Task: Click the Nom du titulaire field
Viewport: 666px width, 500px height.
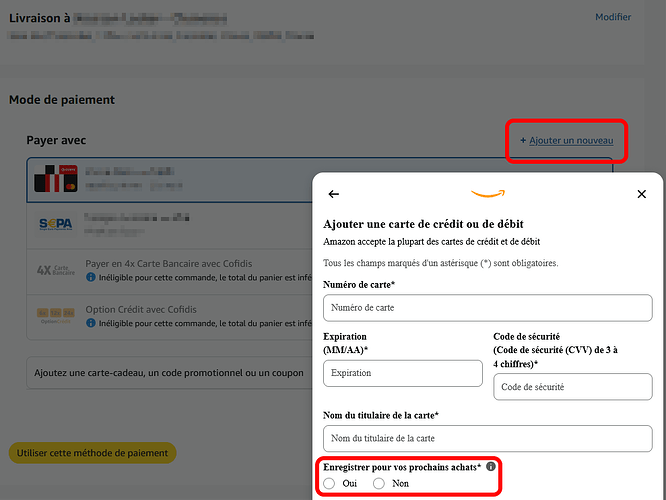Action: pyautogui.click(x=487, y=438)
